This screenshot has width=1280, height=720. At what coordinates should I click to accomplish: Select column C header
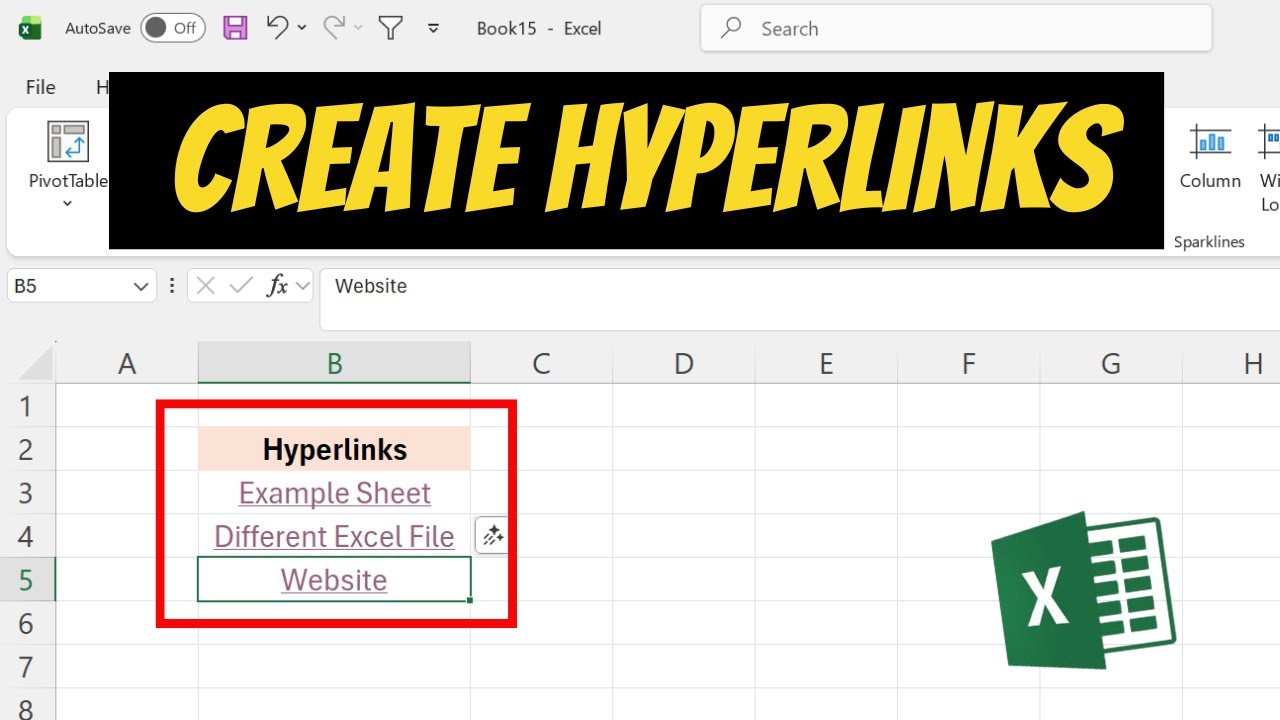[541, 363]
